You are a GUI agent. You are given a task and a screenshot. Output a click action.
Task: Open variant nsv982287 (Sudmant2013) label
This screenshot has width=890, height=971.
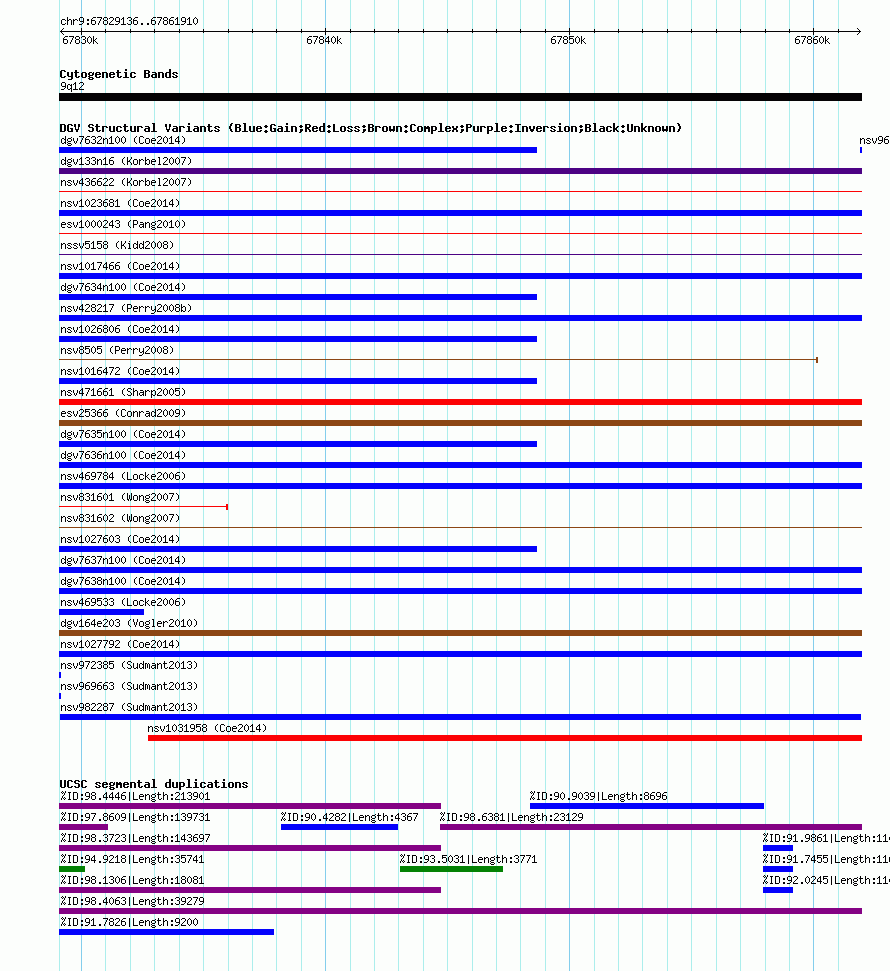[x=129, y=708]
